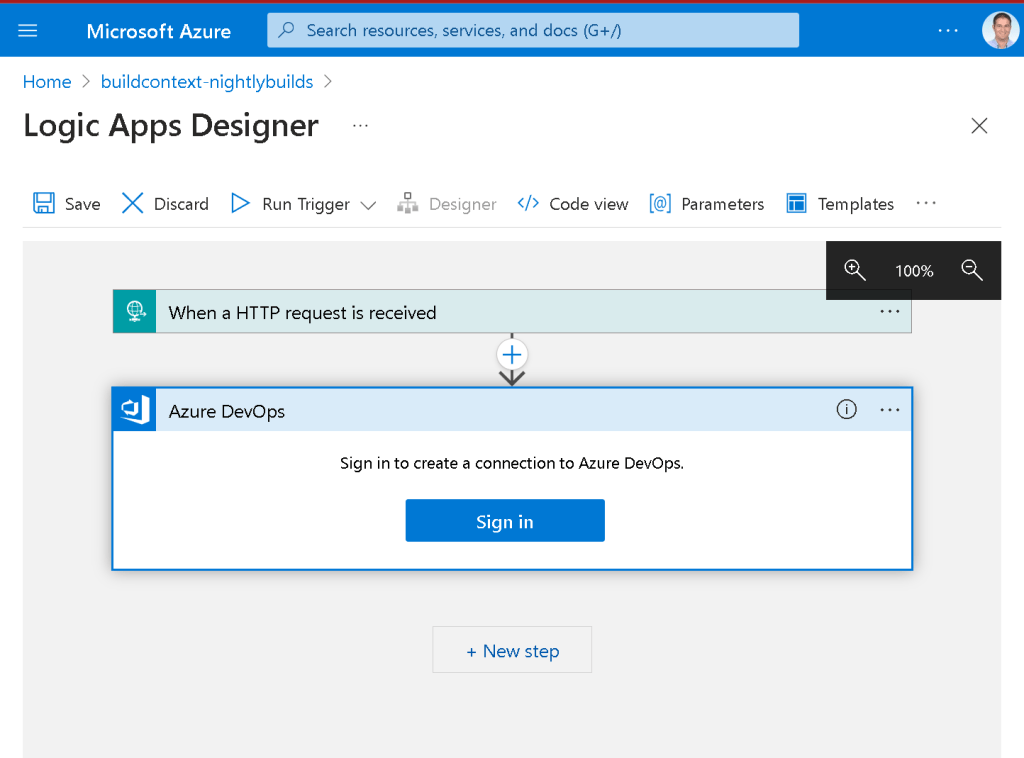The width and height of the screenshot is (1024, 758).
Task: Click the Run Trigger play icon
Action: coord(240,203)
